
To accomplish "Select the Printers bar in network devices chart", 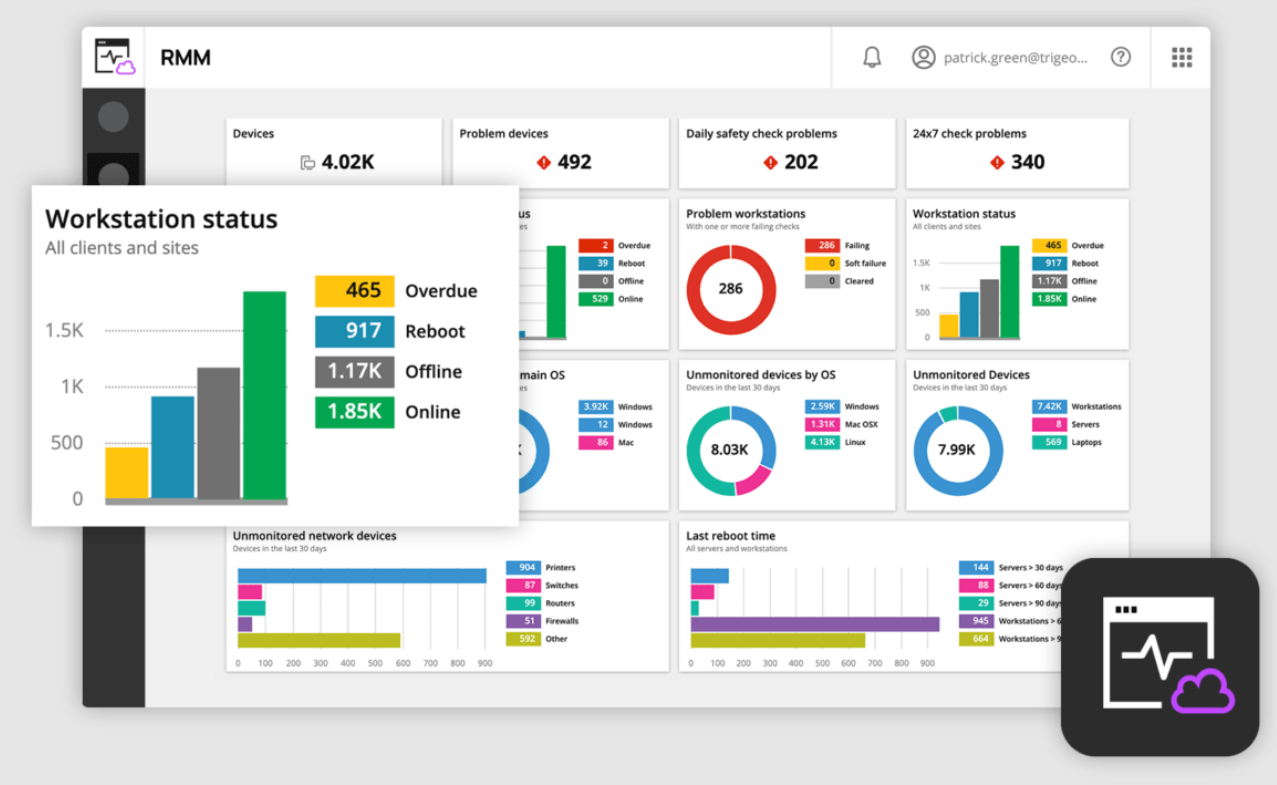I will (x=361, y=576).
